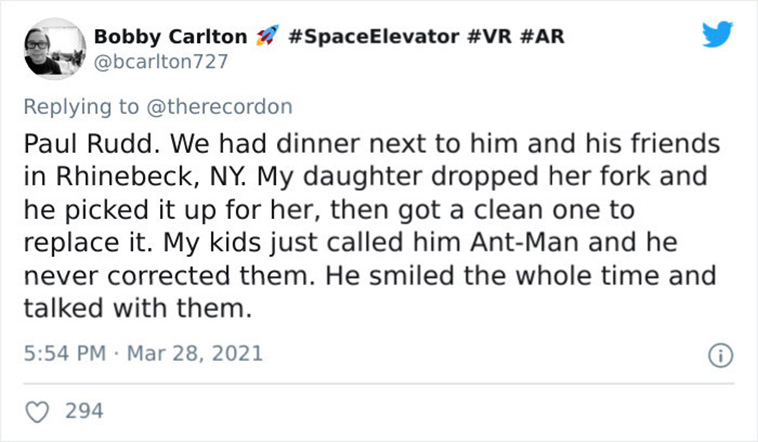The height and width of the screenshot is (442, 758).
Task: Click the #AR hashtag
Action: click(542, 36)
